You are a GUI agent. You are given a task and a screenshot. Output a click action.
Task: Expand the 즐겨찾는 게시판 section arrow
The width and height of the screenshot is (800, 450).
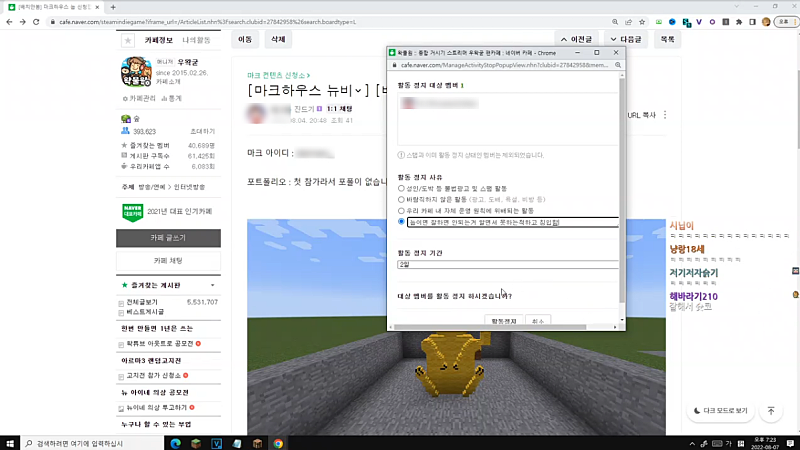(212, 285)
